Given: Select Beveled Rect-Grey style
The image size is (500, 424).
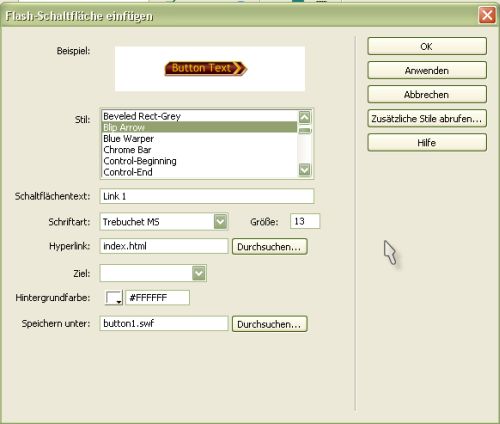Looking at the screenshot, I should coord(199,116).
